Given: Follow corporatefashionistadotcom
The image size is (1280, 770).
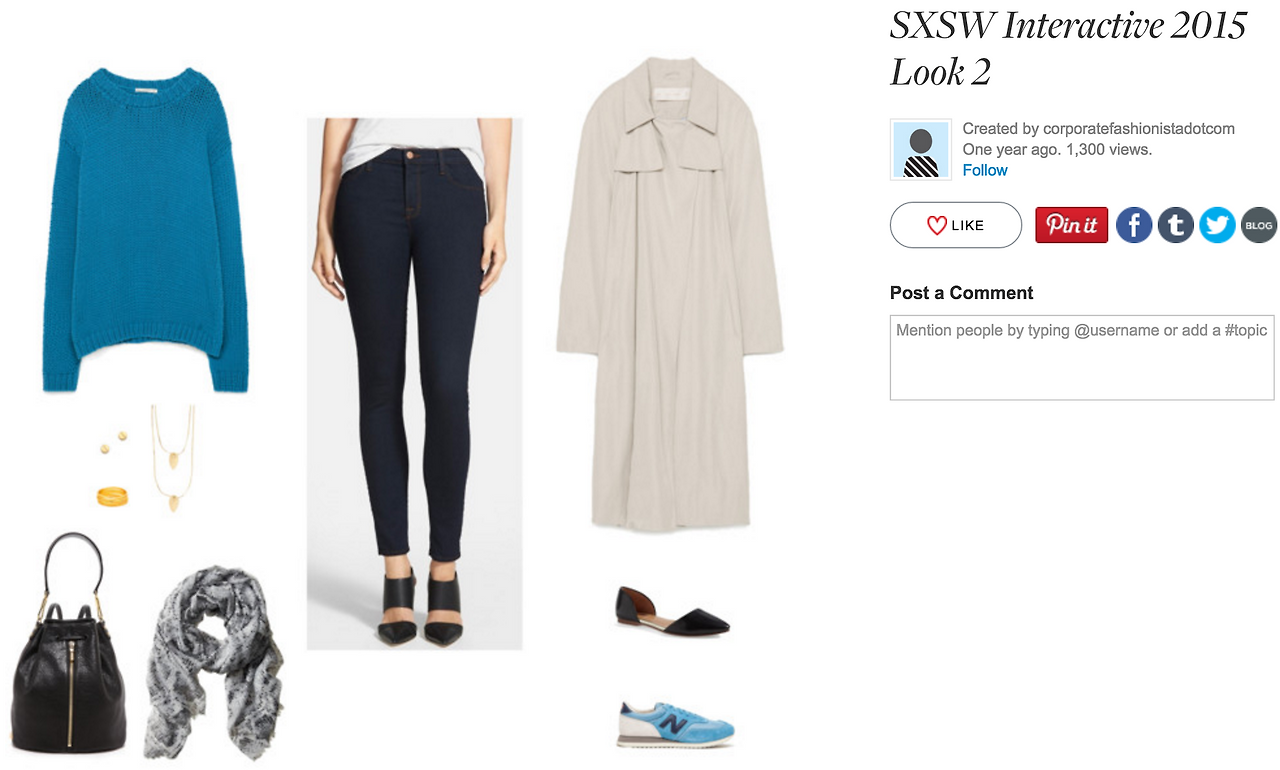Looking at the screenshot, I should coord(984,170).
